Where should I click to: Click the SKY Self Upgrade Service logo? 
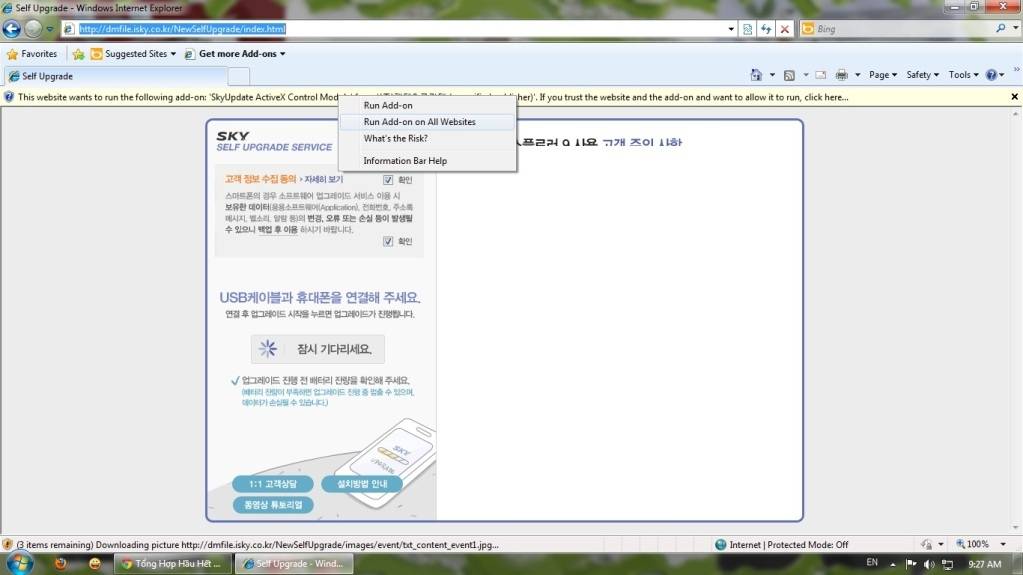pos(274,141)
